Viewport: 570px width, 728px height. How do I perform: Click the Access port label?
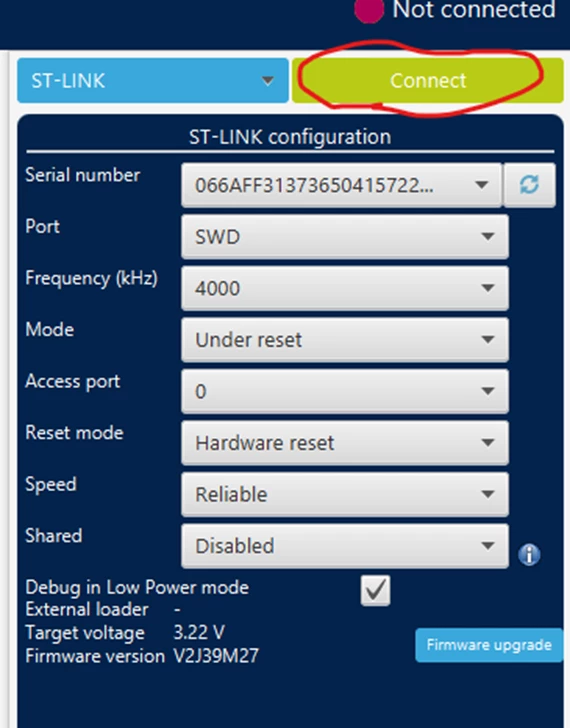click(x=73, y=381)
